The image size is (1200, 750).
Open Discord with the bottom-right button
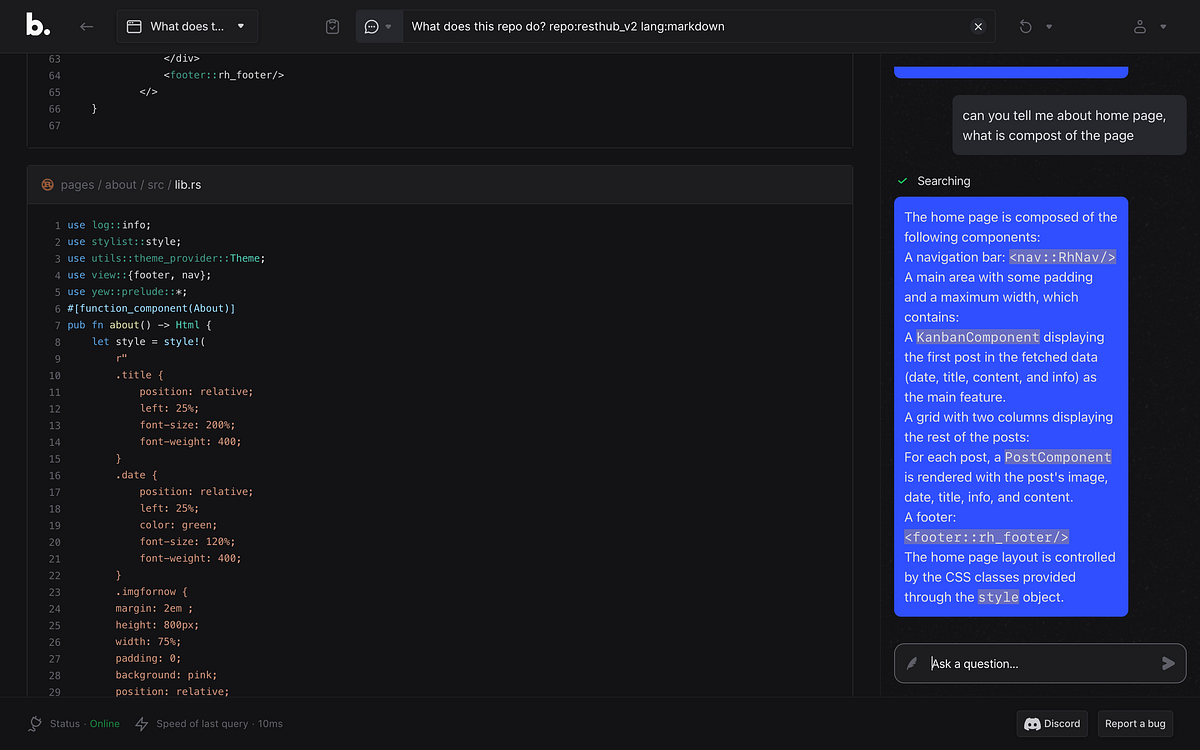(1051, 723)
